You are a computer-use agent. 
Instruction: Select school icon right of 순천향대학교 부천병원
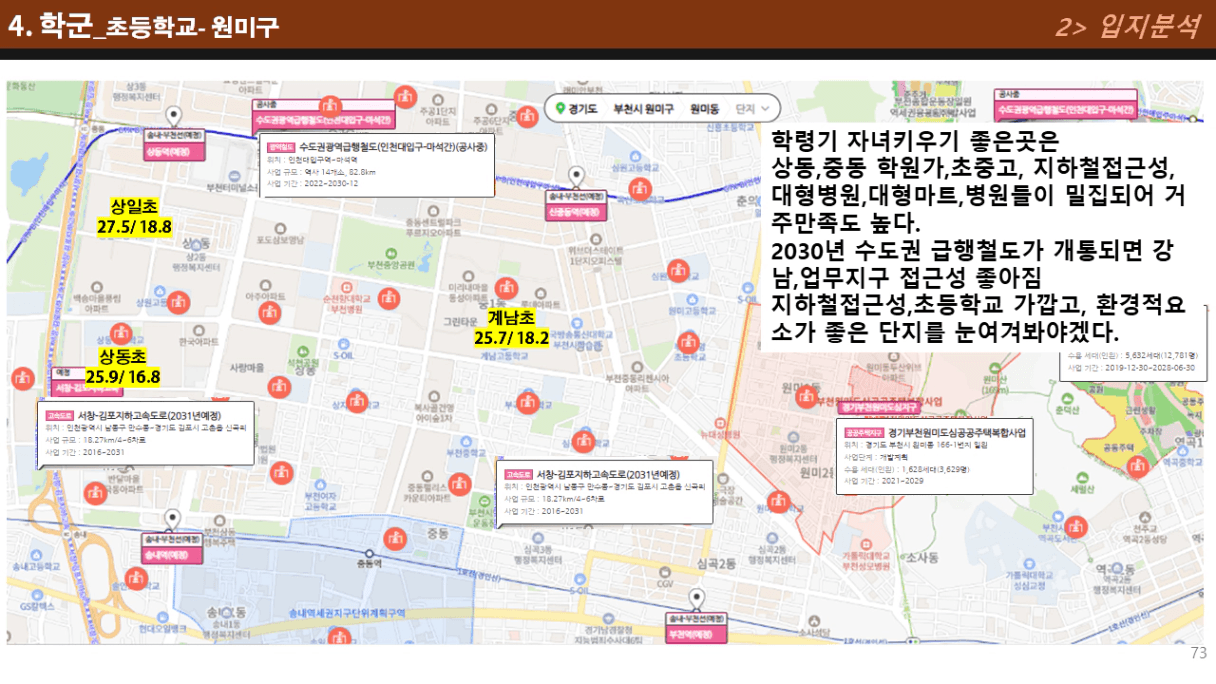[391, 298]
